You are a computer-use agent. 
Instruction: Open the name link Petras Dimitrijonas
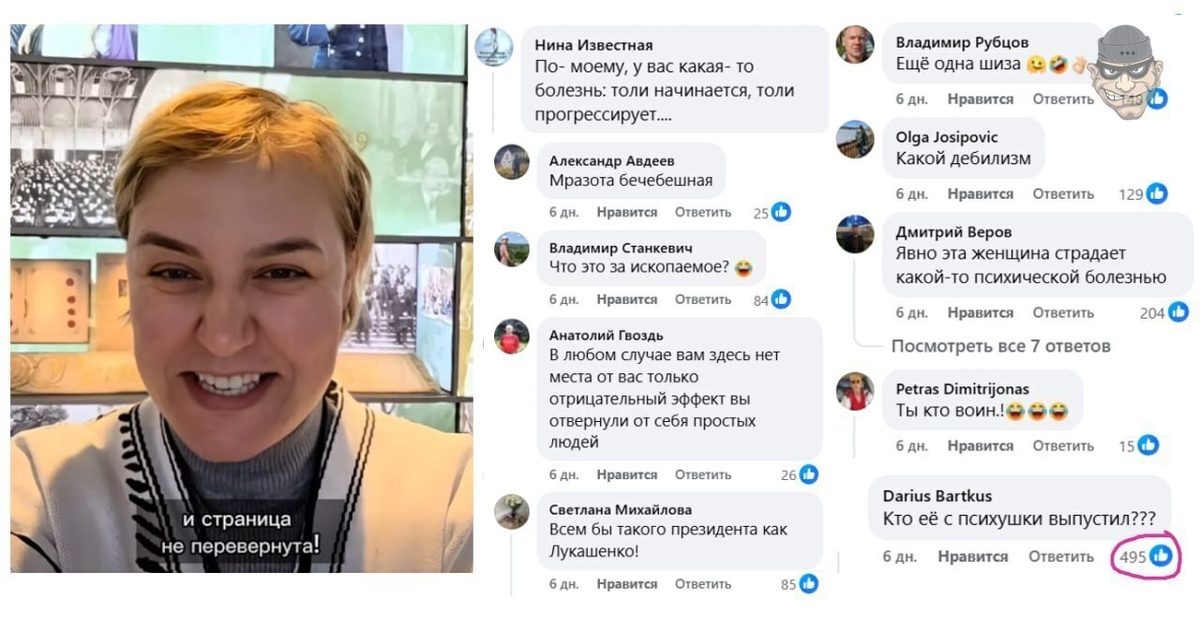[962, 389]
